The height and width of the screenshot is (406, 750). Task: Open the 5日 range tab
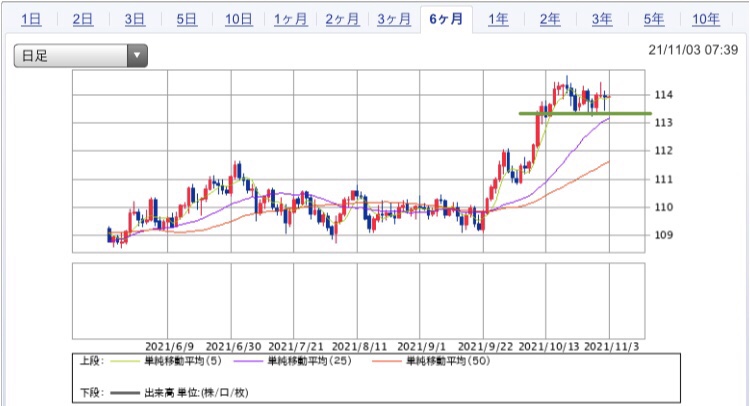click(x=187, y=20)
